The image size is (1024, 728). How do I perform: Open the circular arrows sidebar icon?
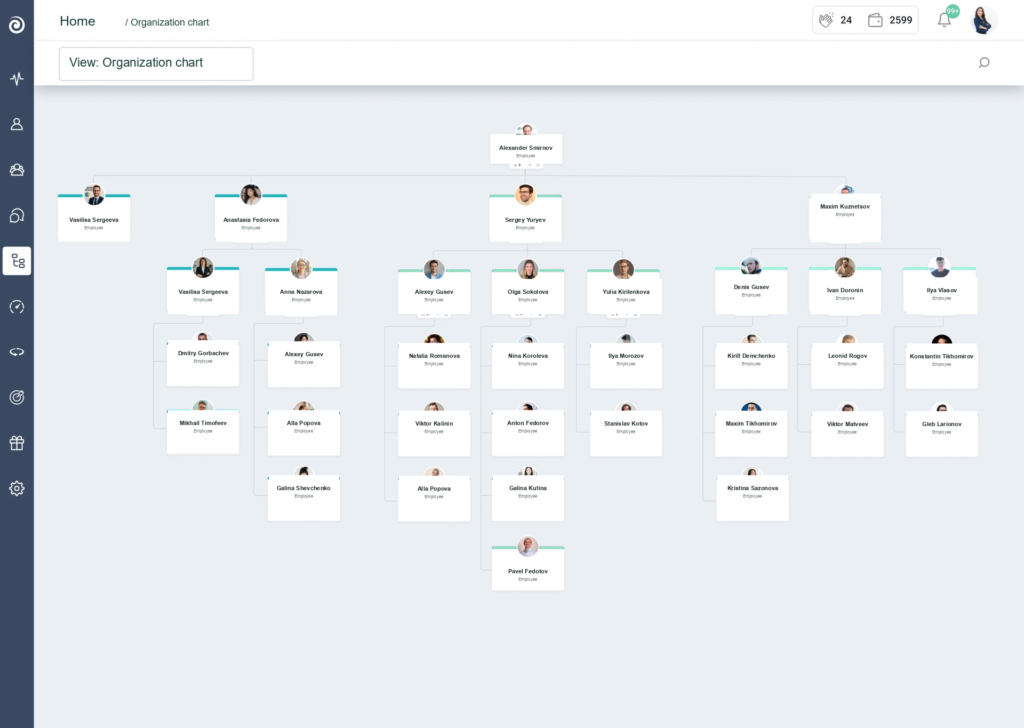click(17, 352)
